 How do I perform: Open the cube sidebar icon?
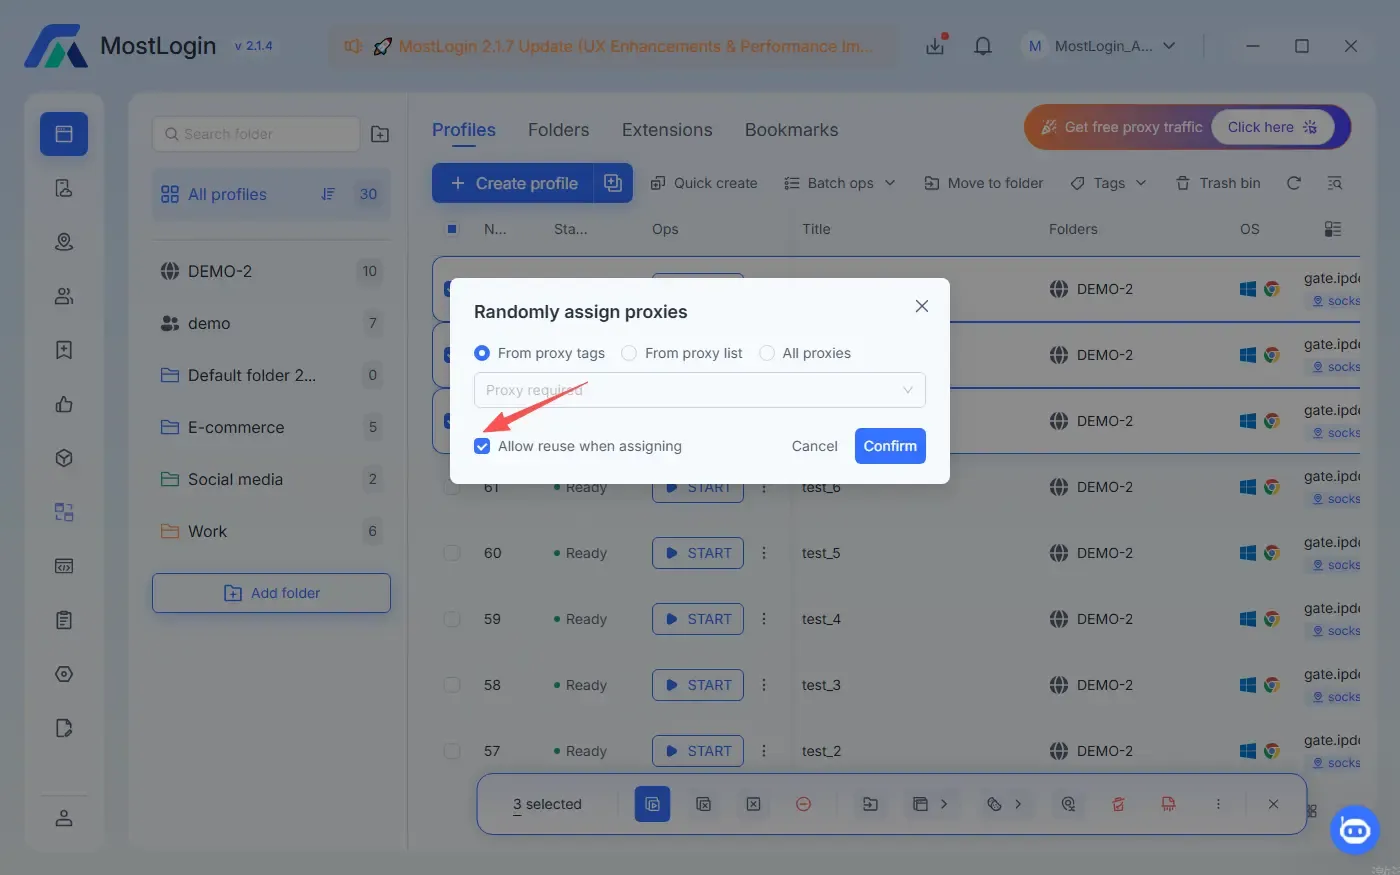click(64, 458)
